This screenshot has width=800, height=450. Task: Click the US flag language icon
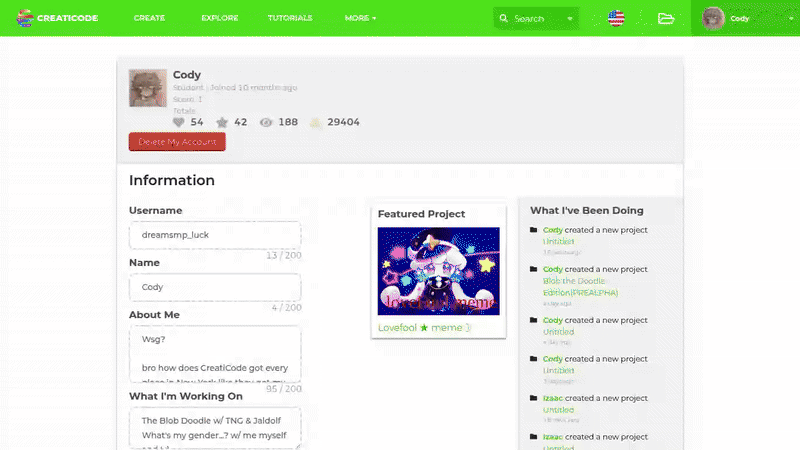point(616,18)
